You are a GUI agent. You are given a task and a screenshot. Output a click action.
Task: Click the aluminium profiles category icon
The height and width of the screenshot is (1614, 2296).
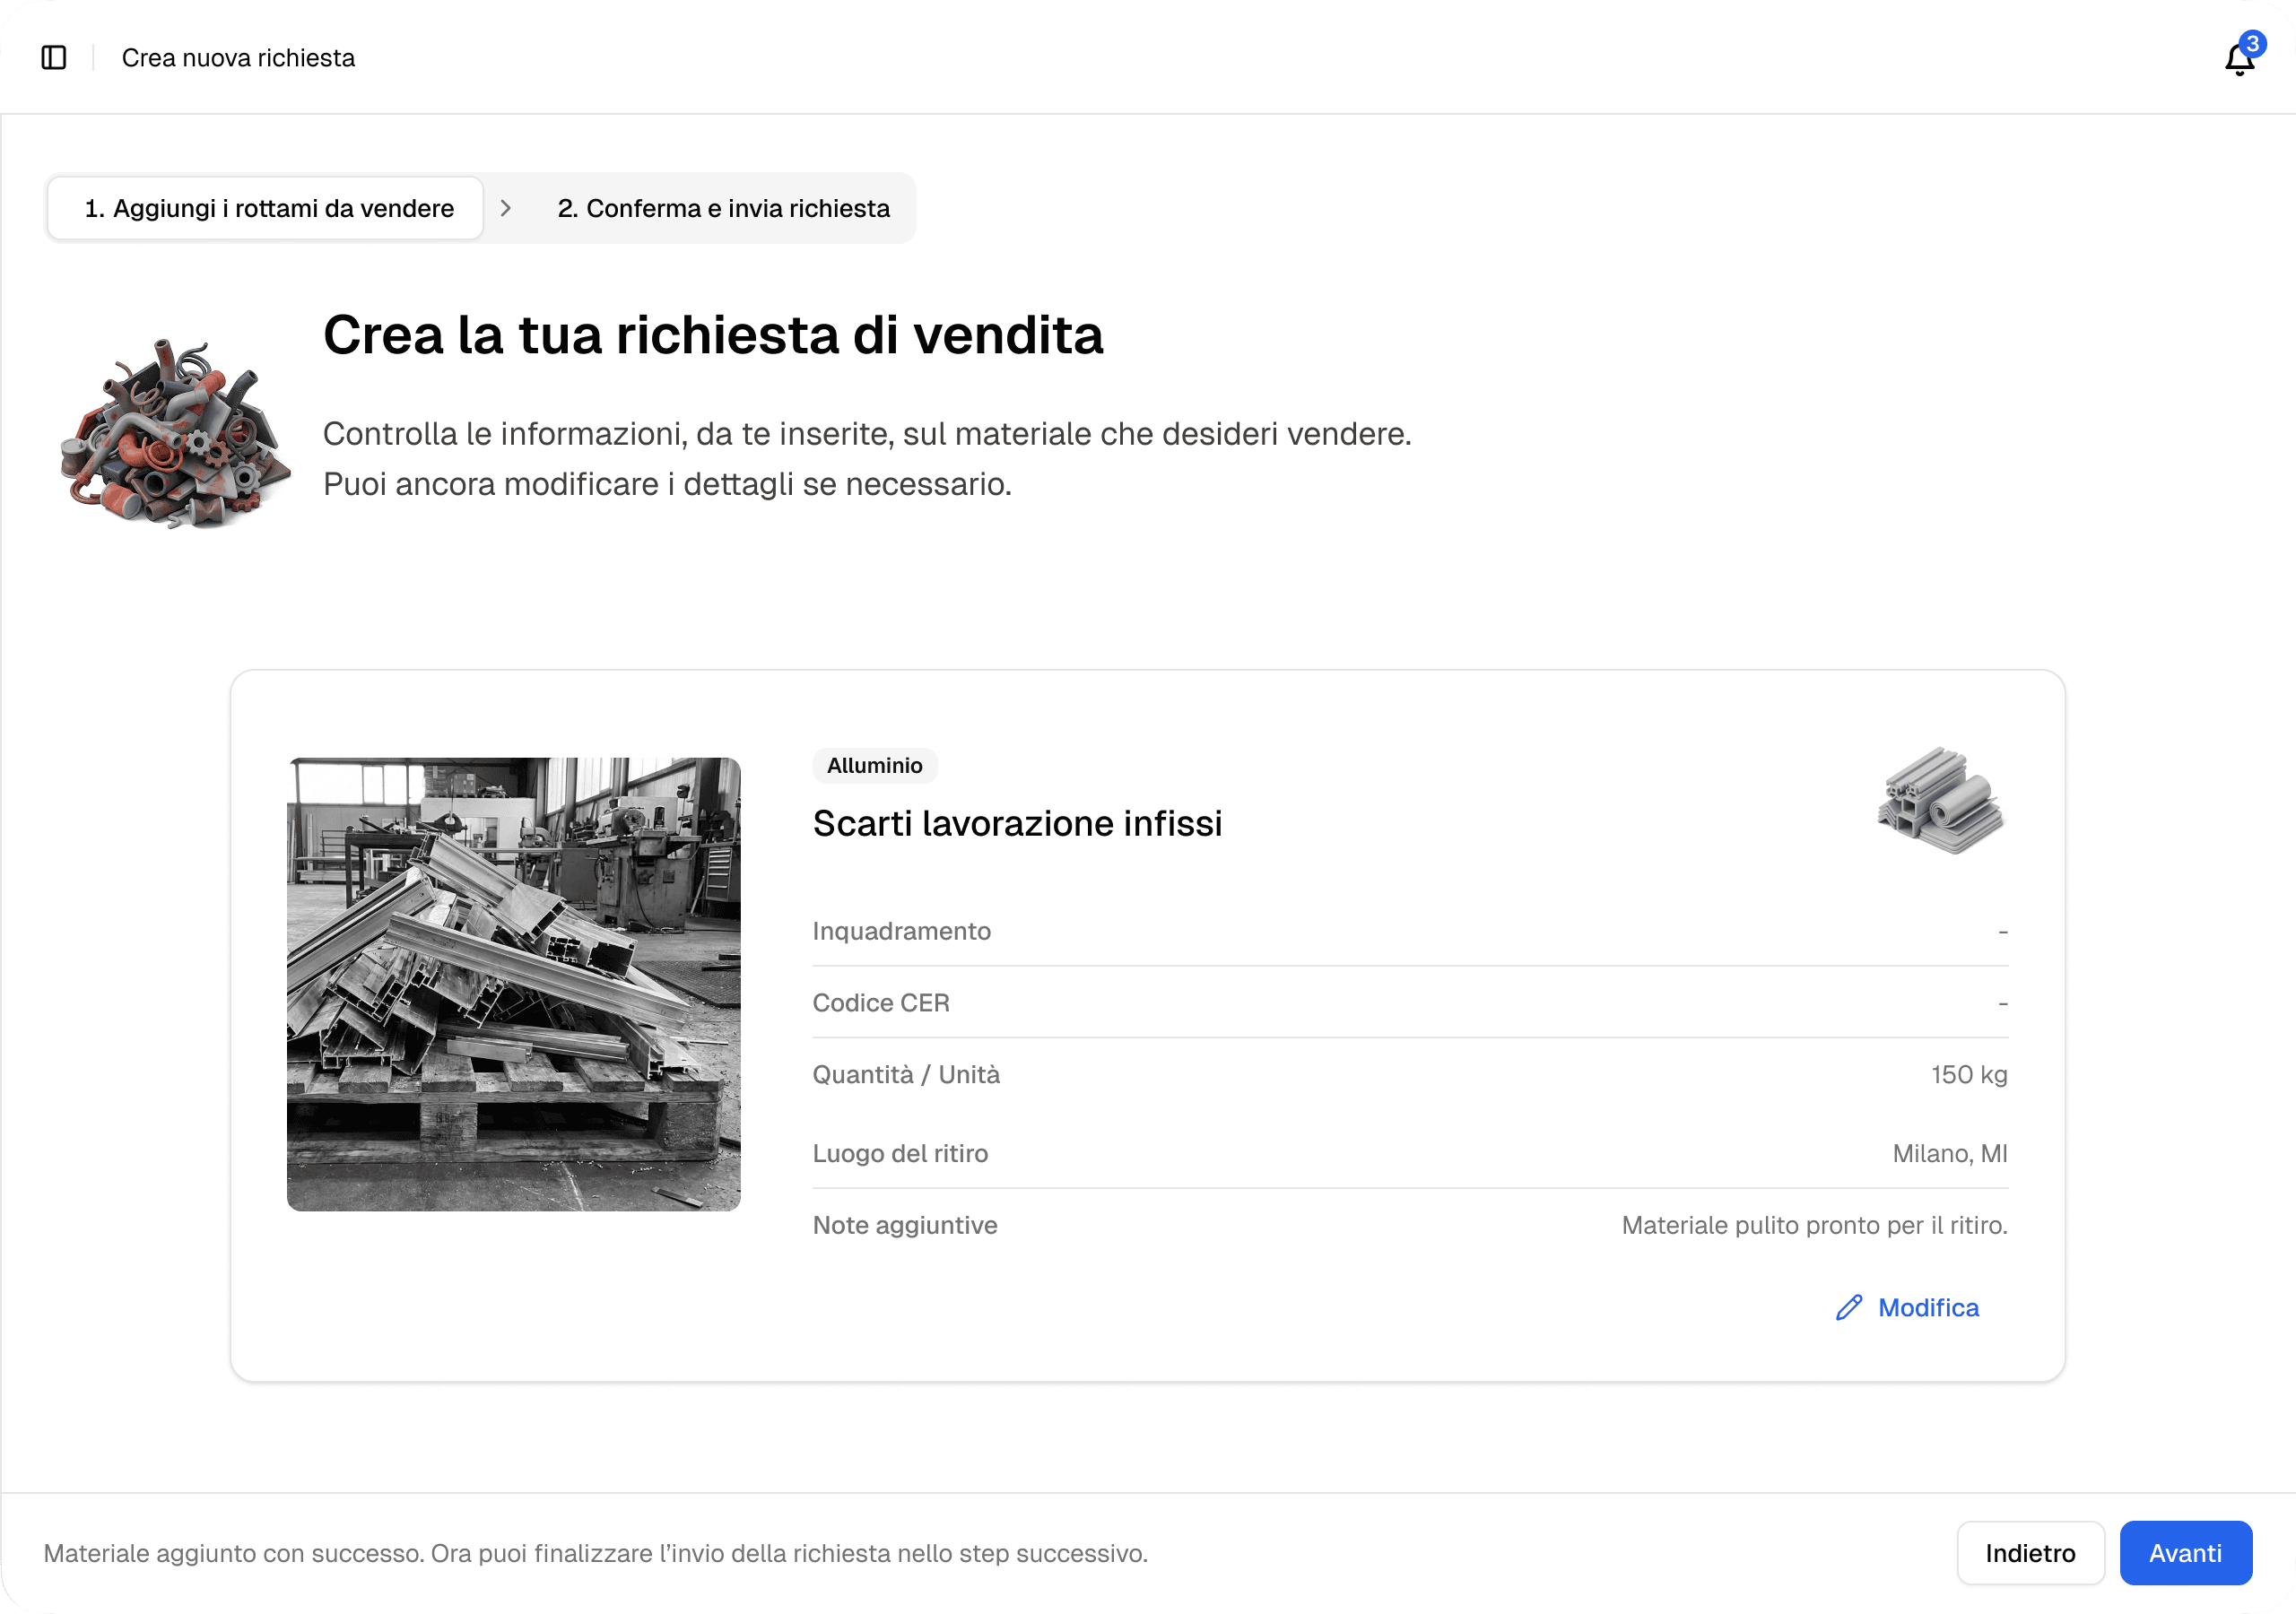click(x=1941, y=800)
